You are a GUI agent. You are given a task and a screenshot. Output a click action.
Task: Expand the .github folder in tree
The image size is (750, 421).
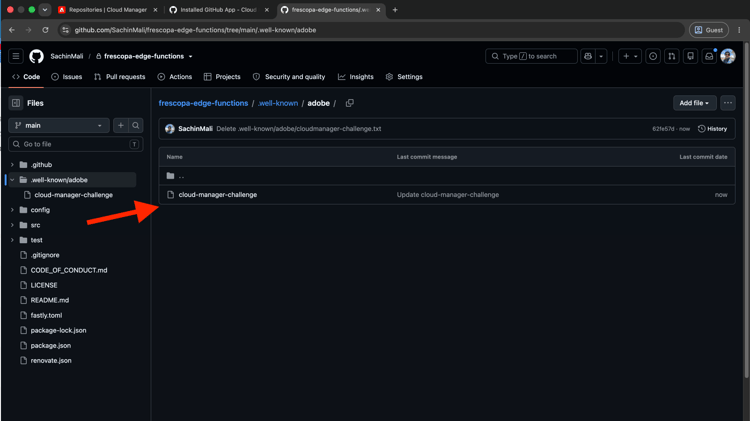[x=12, y=165]
